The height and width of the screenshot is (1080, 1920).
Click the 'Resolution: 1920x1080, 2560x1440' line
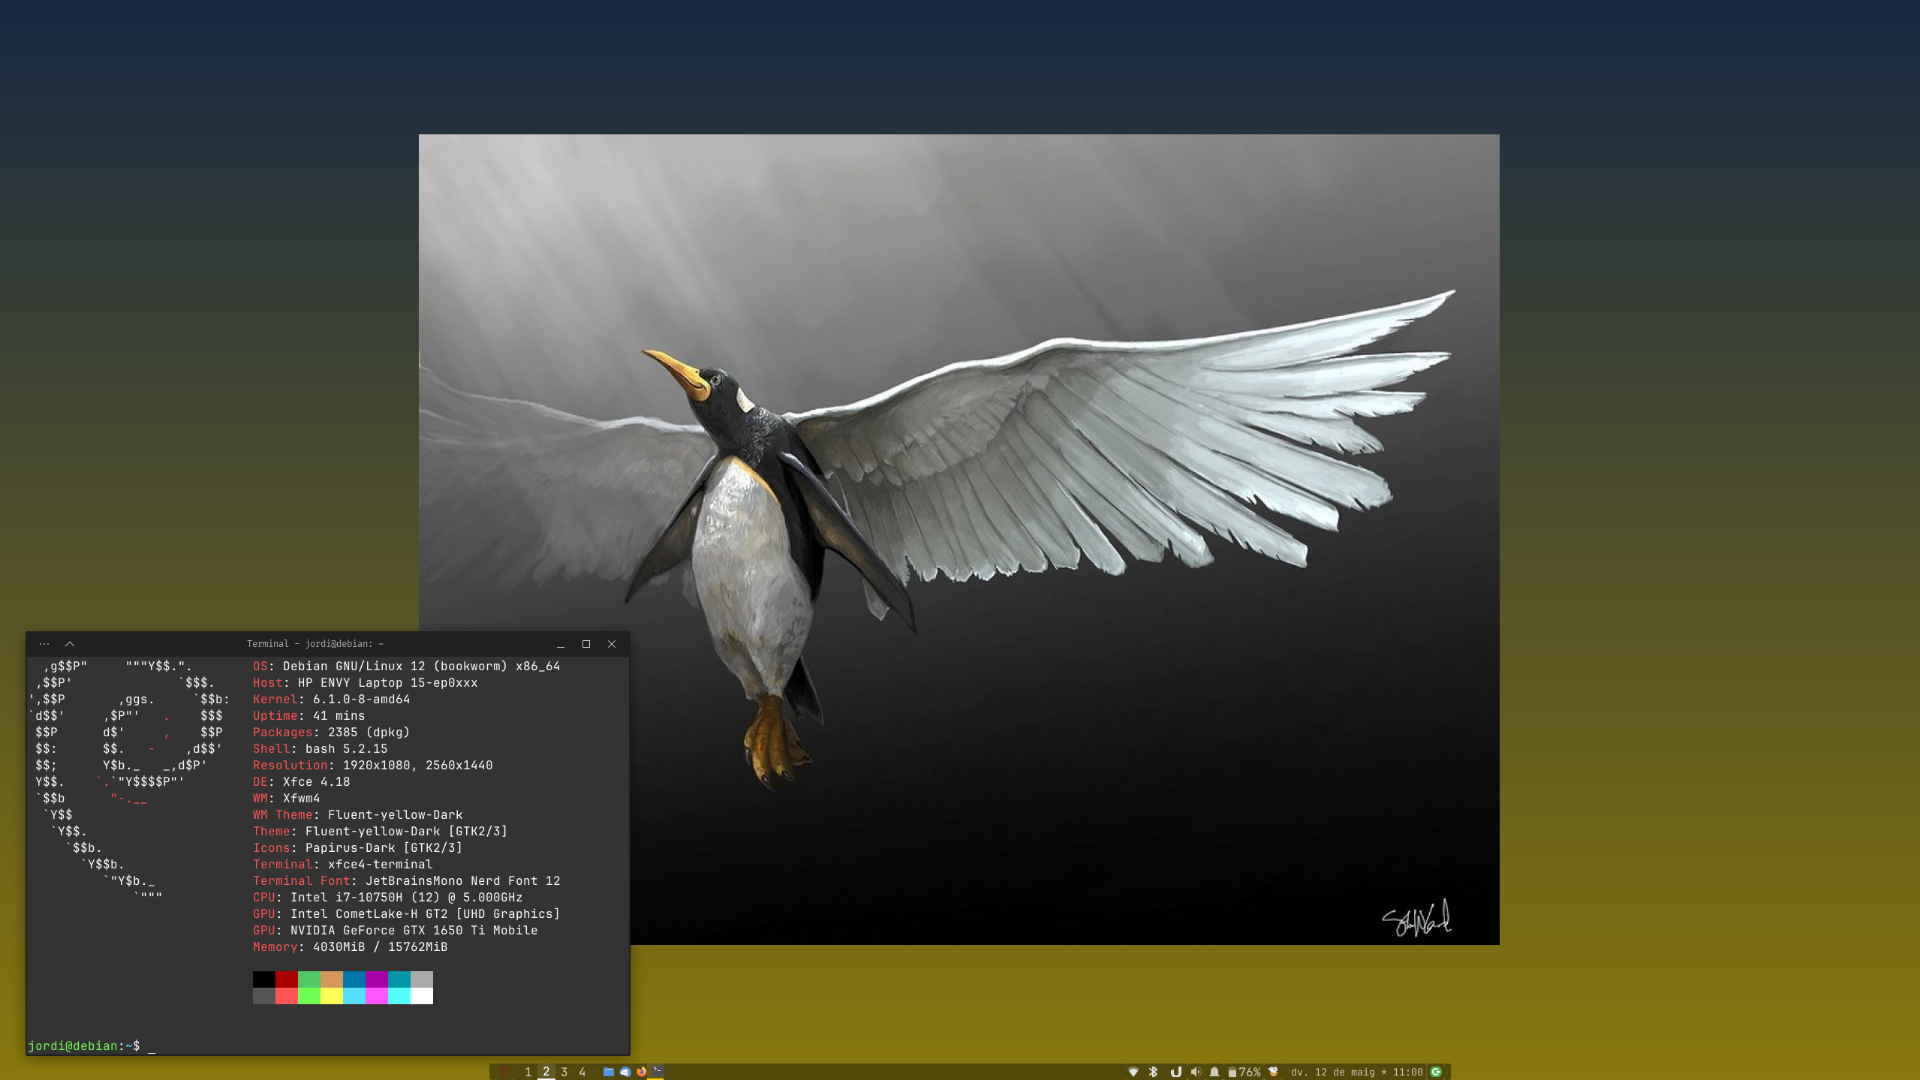(x=373, y=765)
